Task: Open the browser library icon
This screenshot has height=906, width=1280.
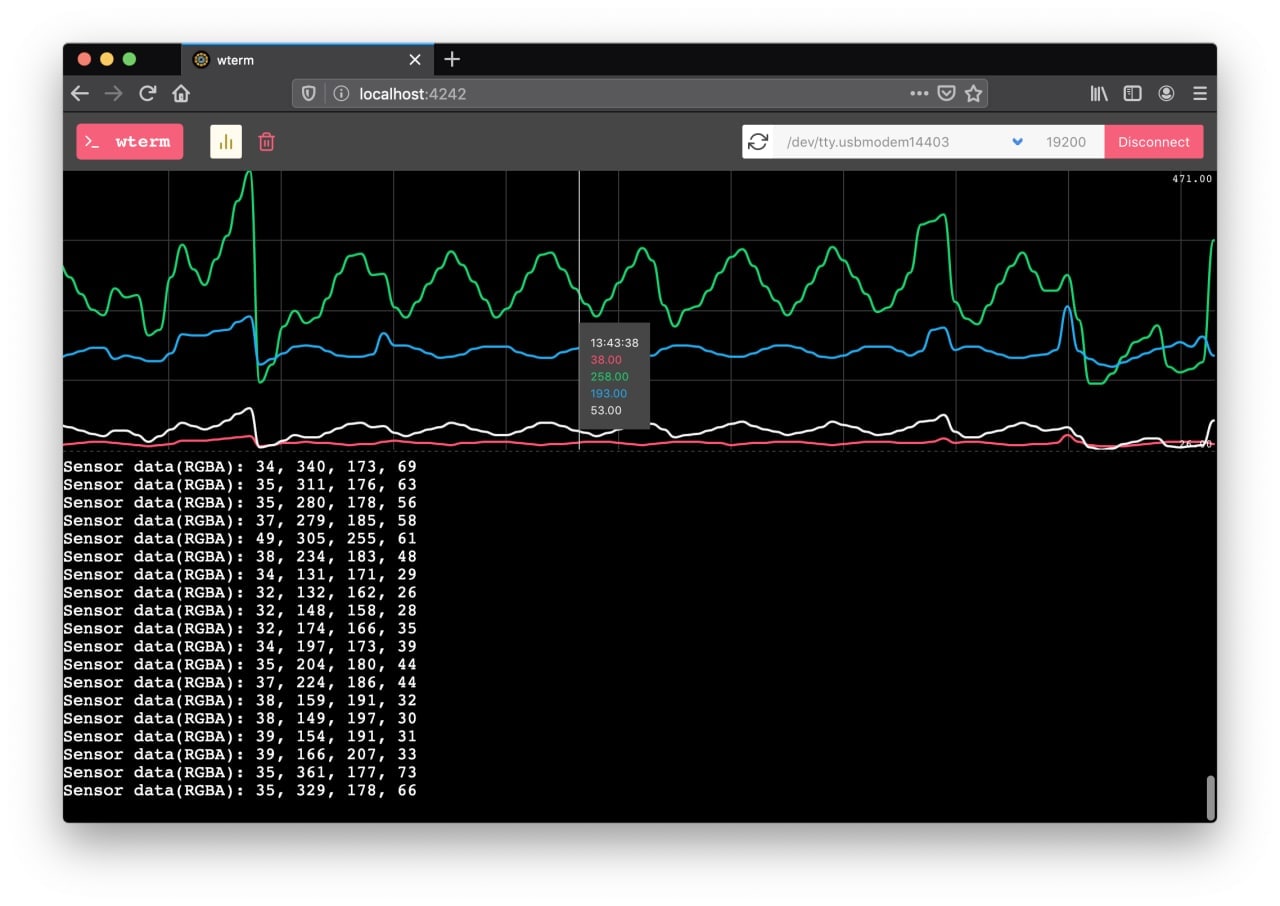Action: pyautogui.click(x=1099, y=93)
